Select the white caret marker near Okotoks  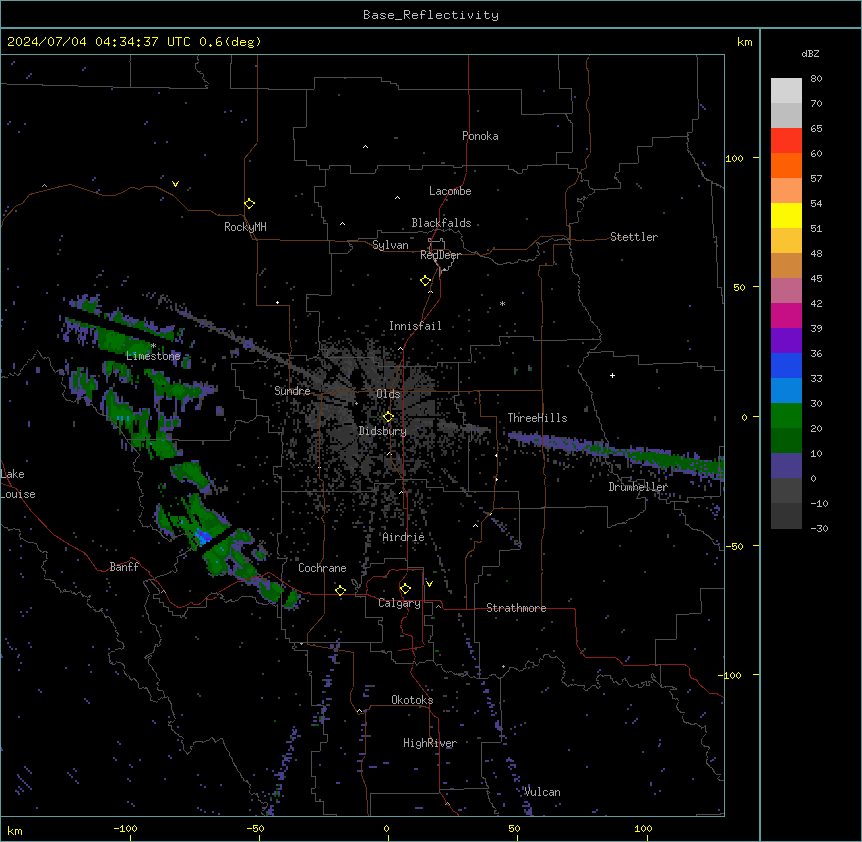pyautogui.click(x=360, y=711)
